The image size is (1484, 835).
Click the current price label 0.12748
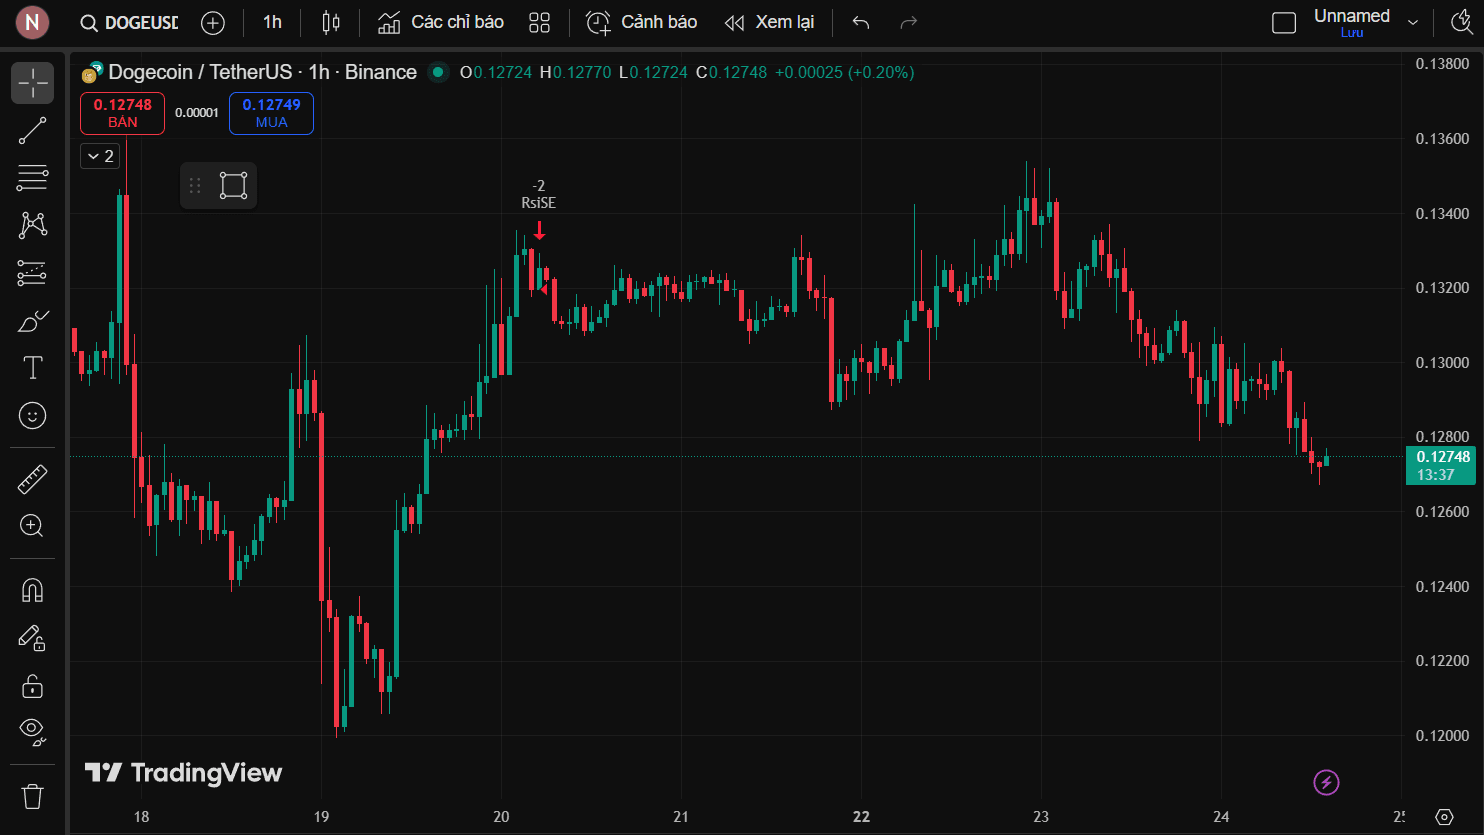[1441, 465]
